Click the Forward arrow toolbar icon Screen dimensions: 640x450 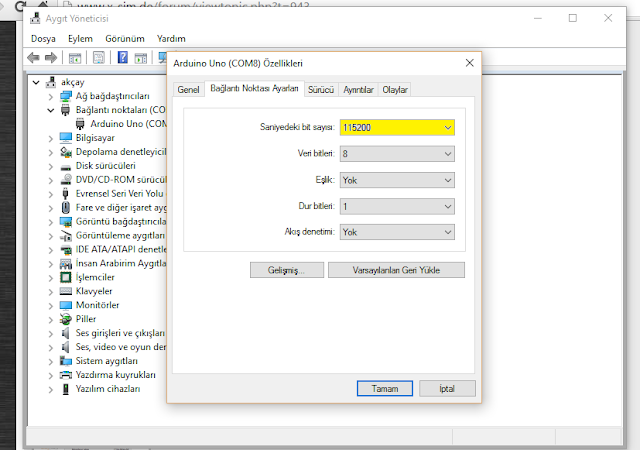[51, 58]
